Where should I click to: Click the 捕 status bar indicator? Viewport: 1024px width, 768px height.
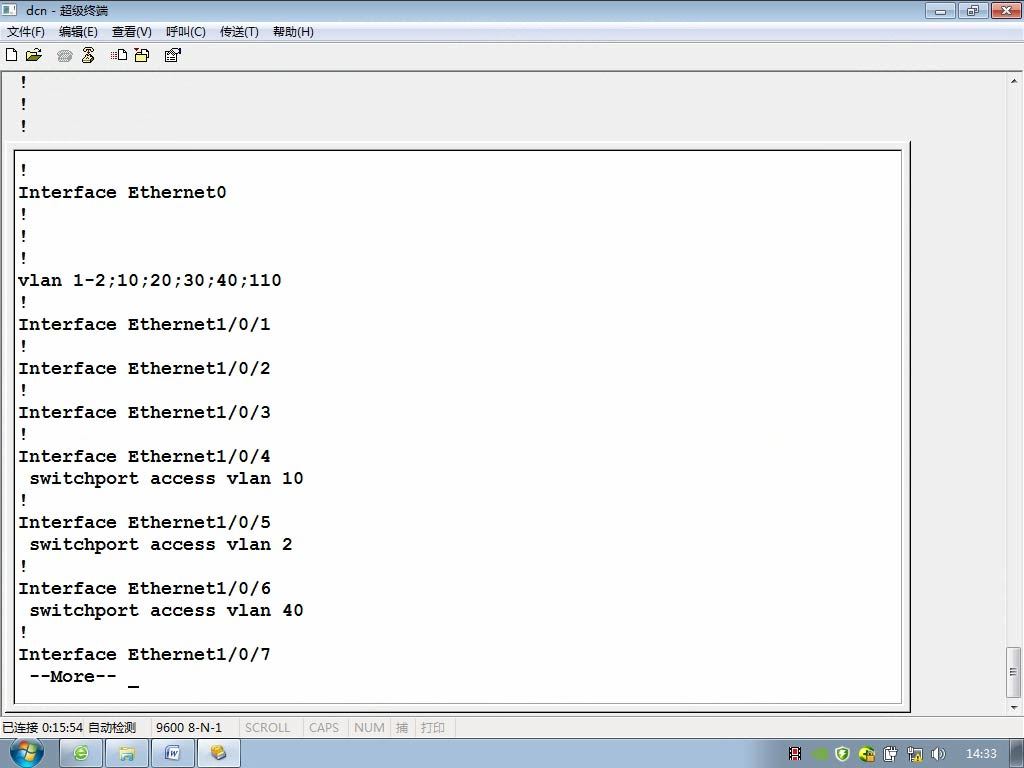(402, 727)
